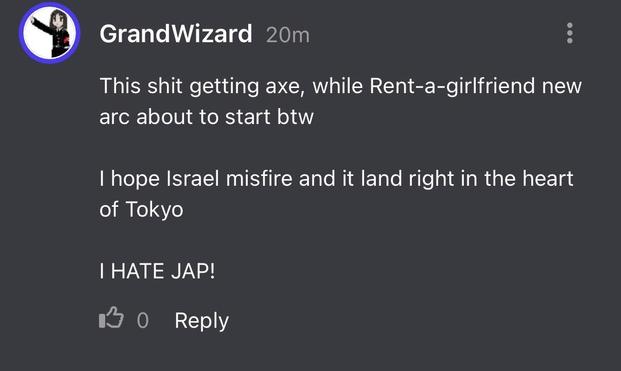Screen dimensions: 621x371
Task: Tap the Reply text below the comment
Action: (202, 321)
